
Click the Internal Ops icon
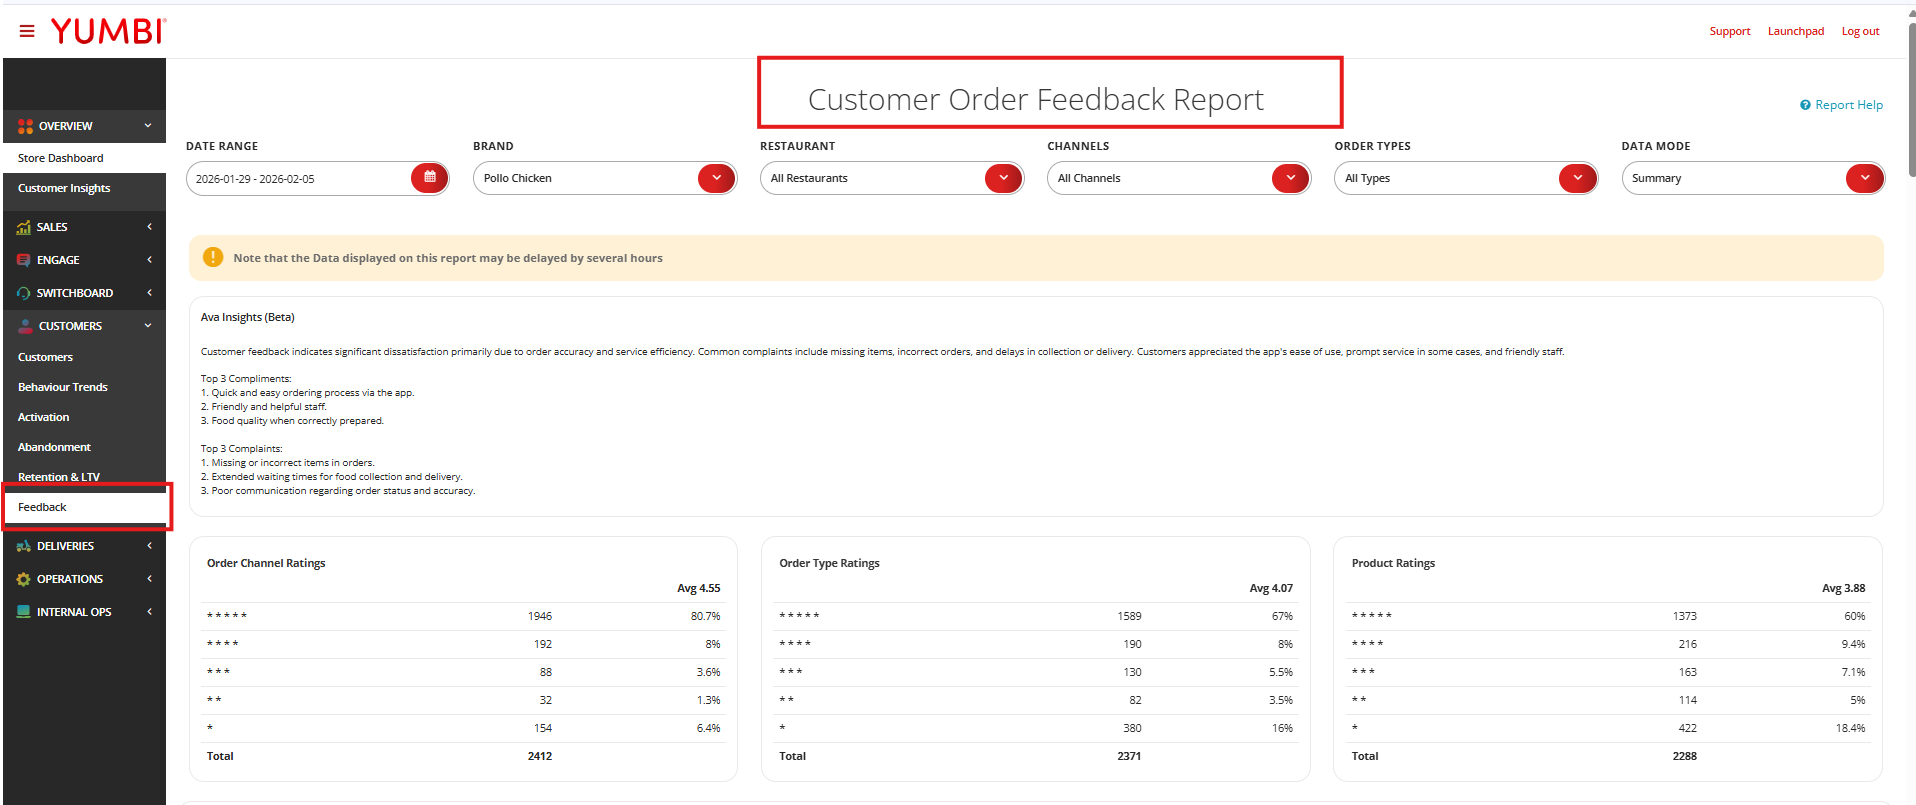[24, 612]
